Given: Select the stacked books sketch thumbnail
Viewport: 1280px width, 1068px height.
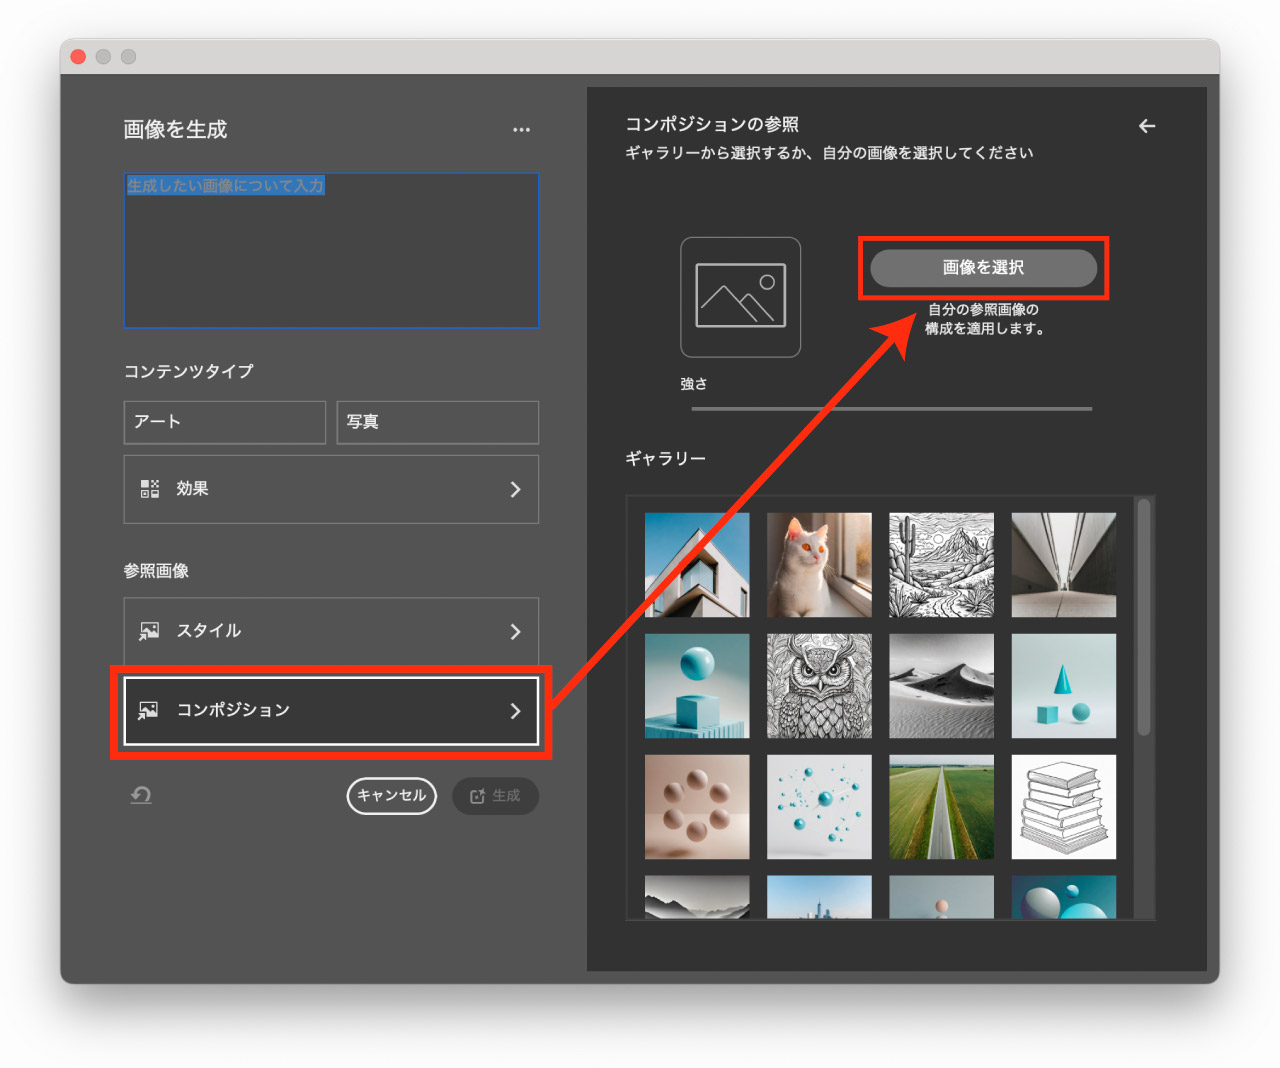Looking at the screenshot, I should tap(1063, 807).
